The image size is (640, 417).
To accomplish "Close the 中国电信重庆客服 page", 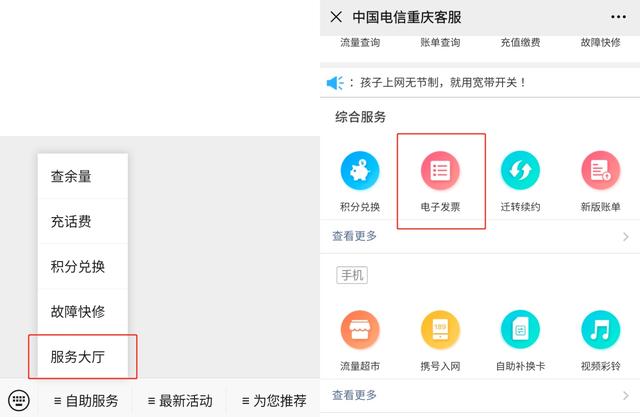I will coord(336,17).
